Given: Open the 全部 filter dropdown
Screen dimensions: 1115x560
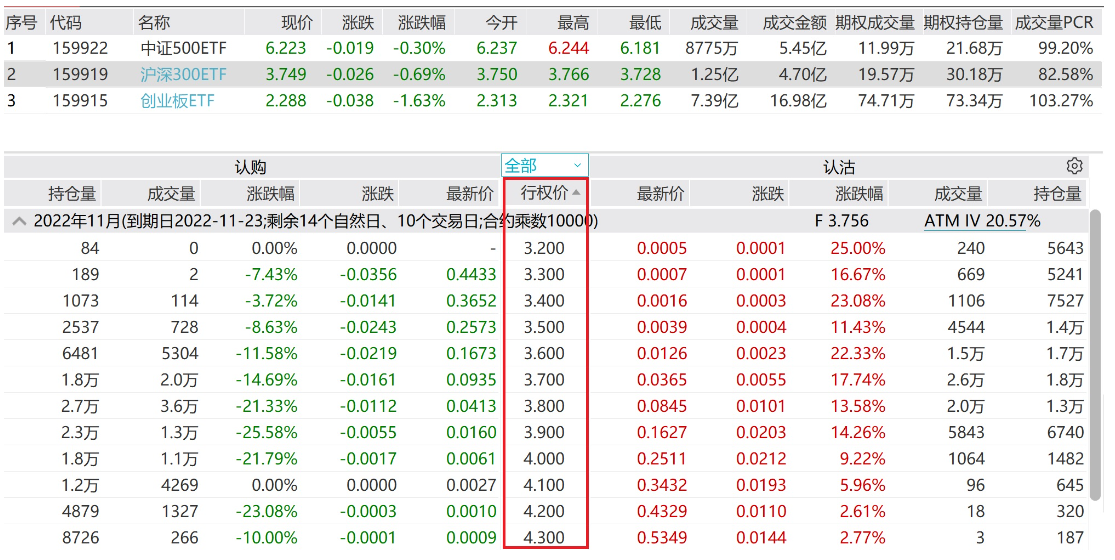Looking at the screenshot, I should click(544, 166).
